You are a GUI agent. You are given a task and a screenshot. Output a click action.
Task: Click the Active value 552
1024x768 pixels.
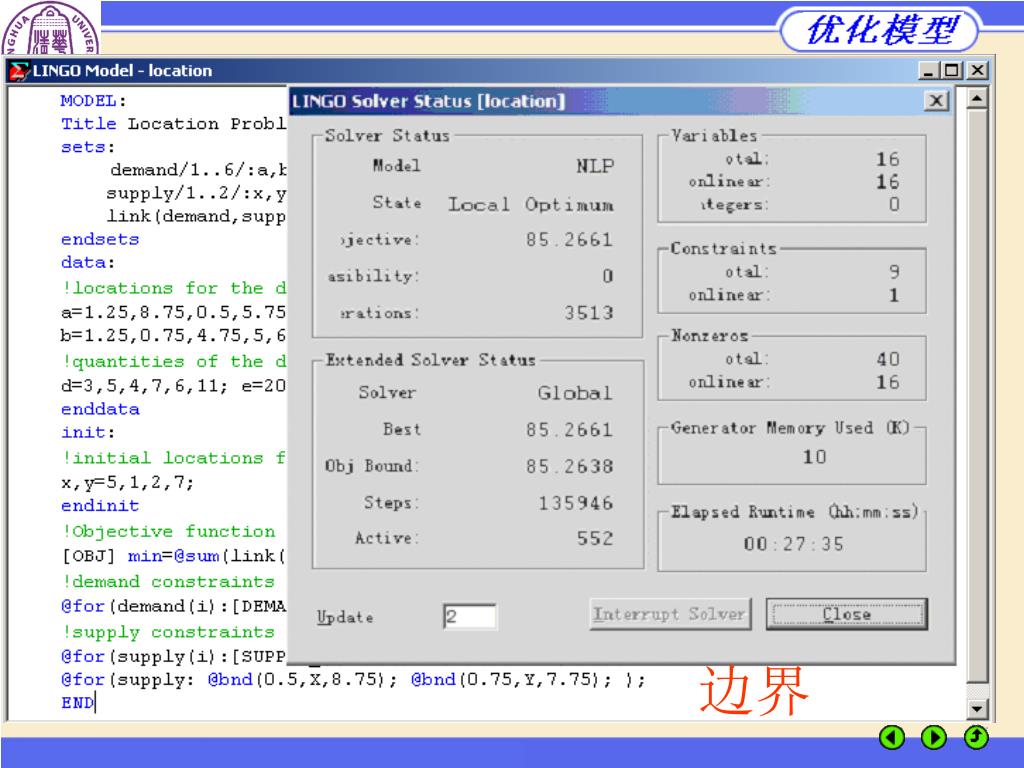coord(595,538)
